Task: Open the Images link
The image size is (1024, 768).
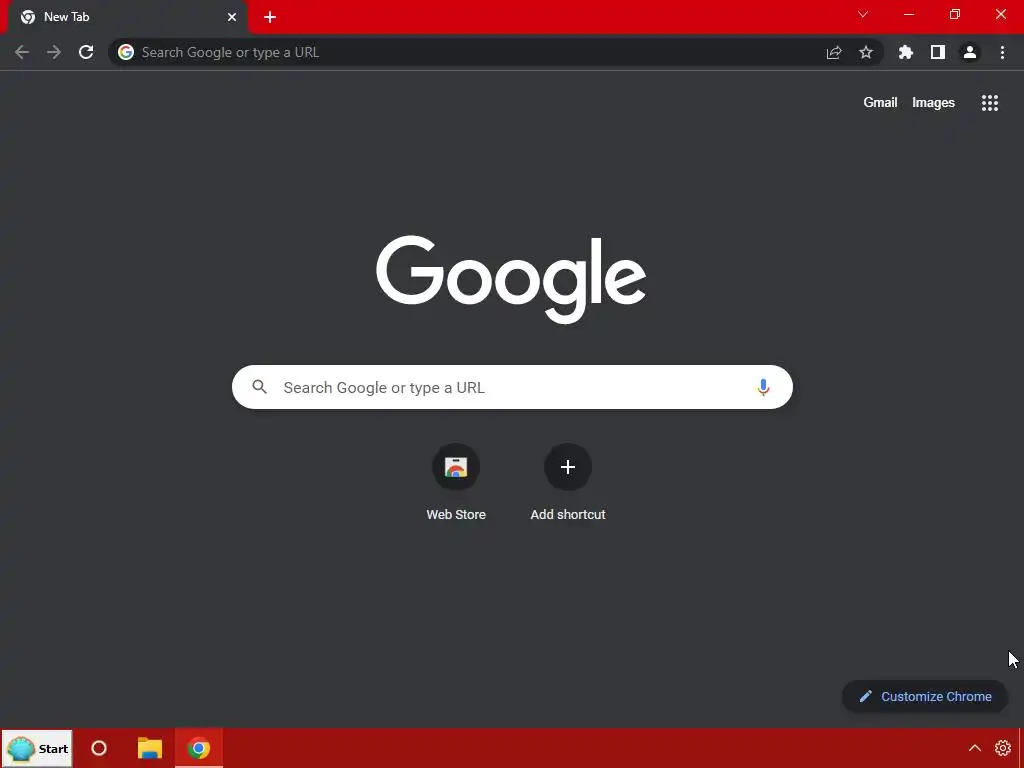Action: pos(933,103)
